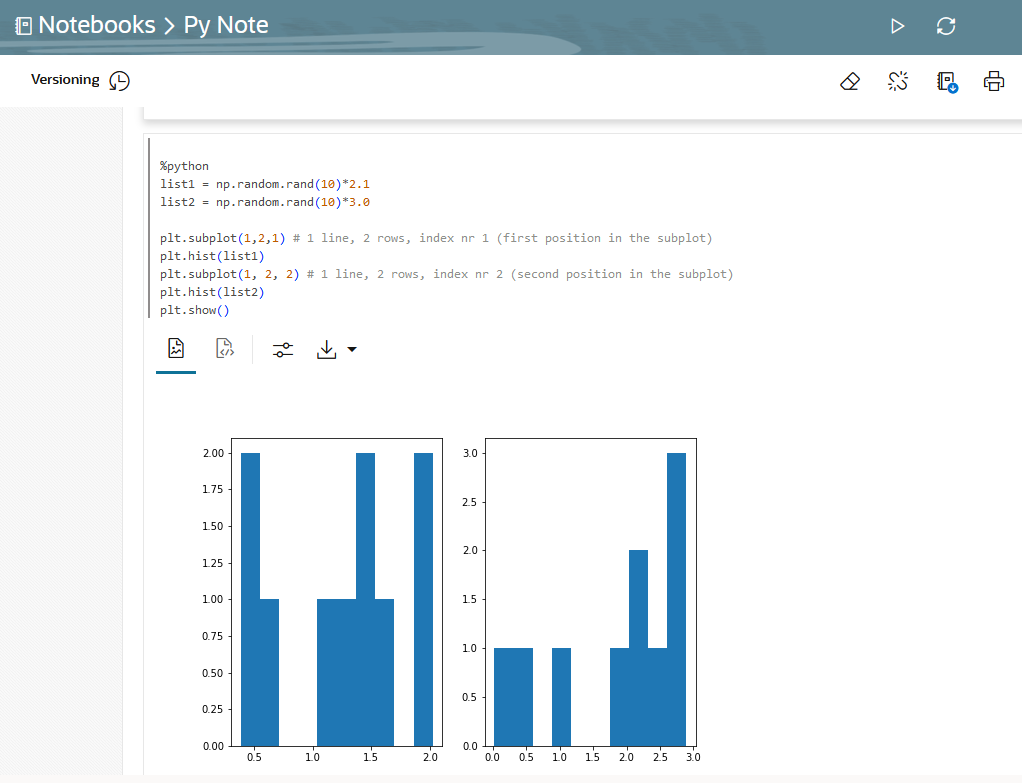The width and height of the screenshot is (1022, 783).
Task: Click the %python interpreter line
Action: click(x=184, y=166)
